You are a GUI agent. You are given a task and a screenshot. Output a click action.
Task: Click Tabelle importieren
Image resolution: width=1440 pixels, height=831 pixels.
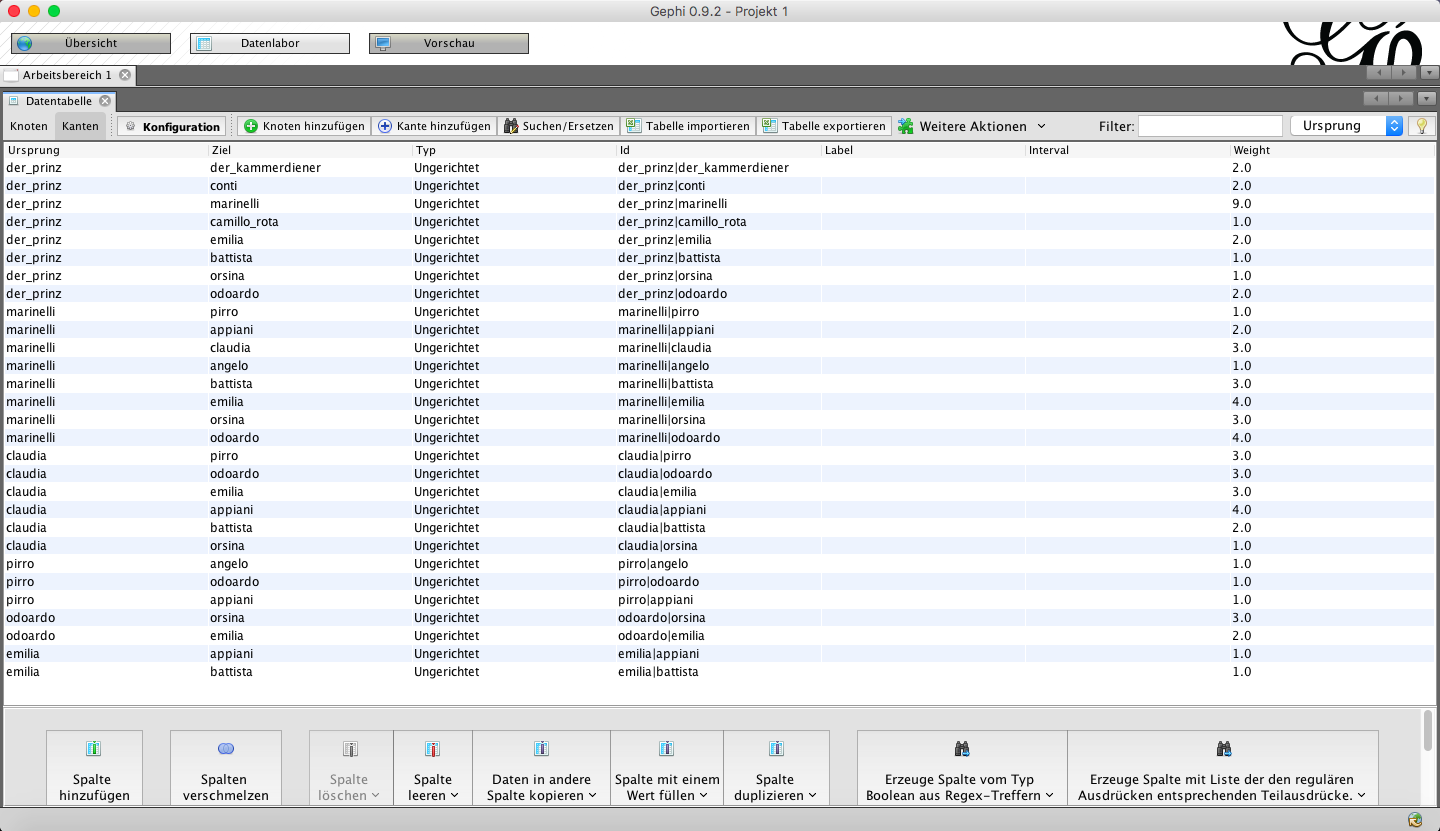coord(688,126)
